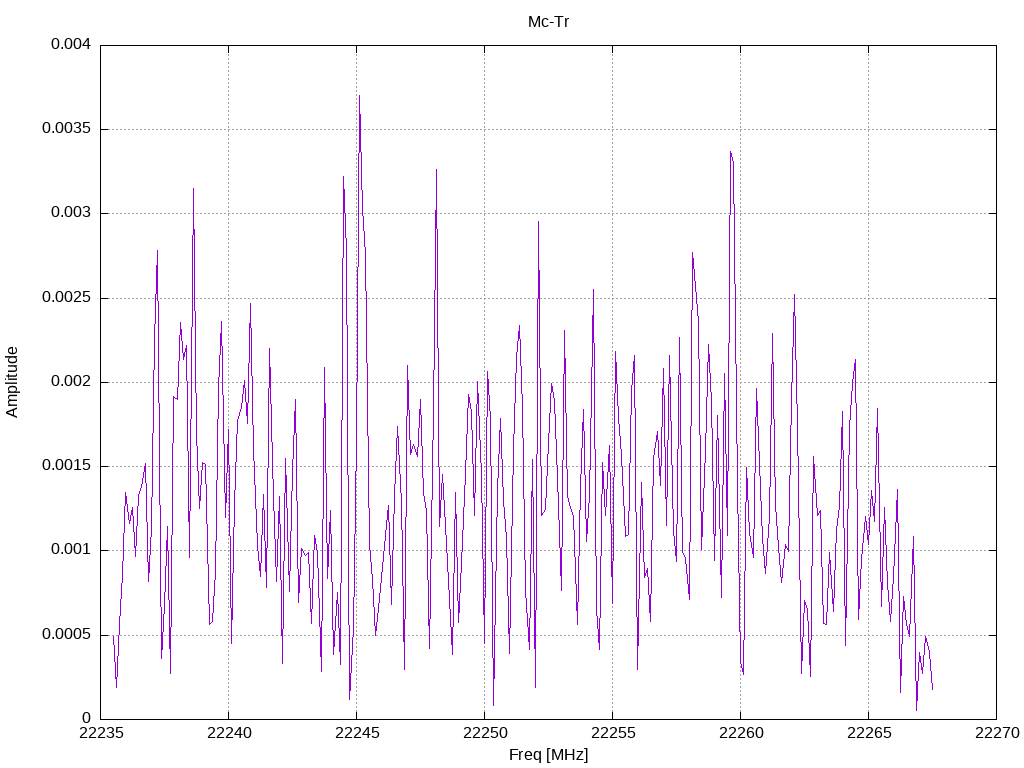Click the Freq [MHz] x-axis label
This screenshot has width=1024, height=768.
click(549, 755)
